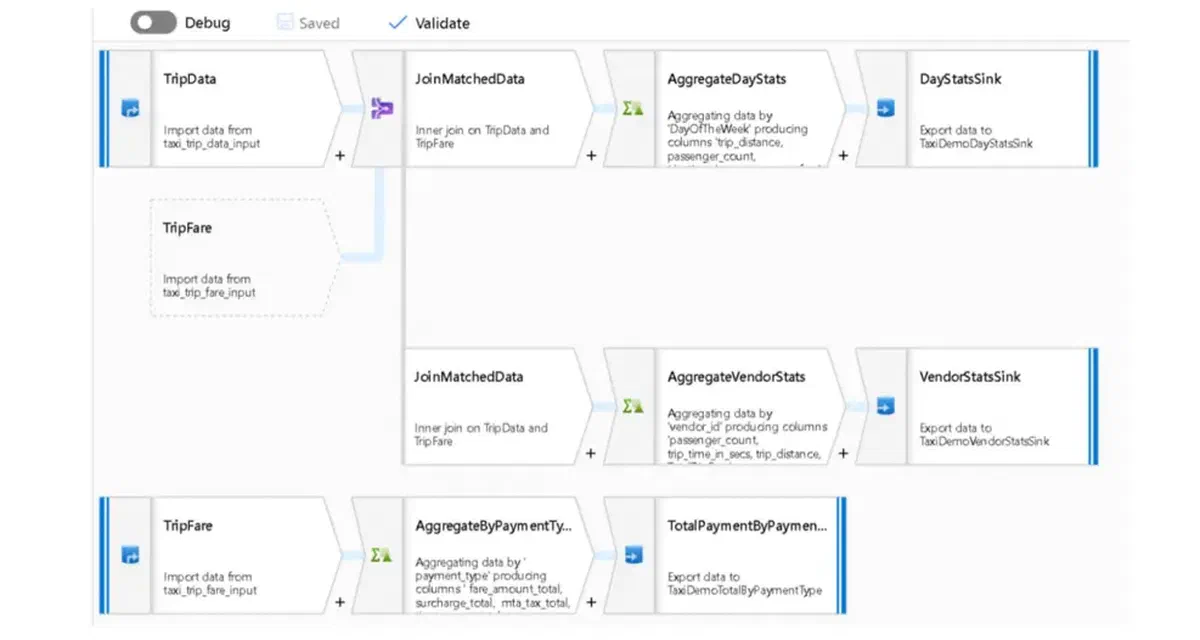
Task: Select the dashed TripFare source node
Action: (x=240, y=258)
